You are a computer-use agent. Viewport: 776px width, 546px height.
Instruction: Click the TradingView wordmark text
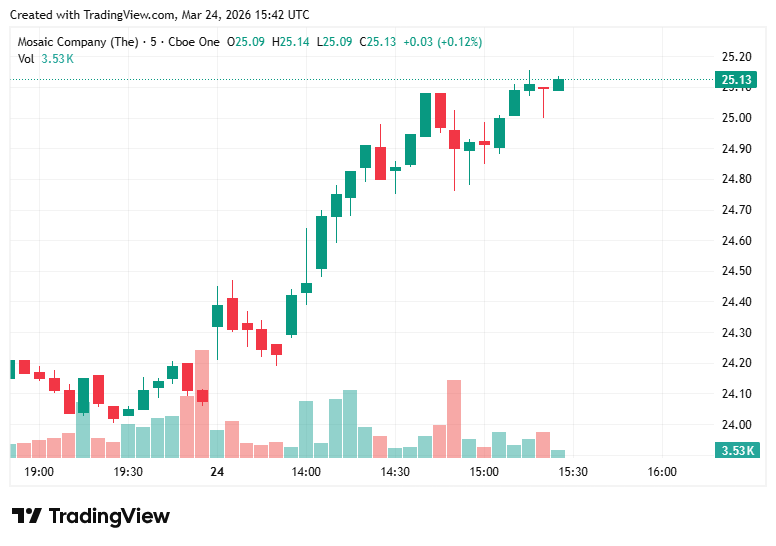[x=109, y=516]
